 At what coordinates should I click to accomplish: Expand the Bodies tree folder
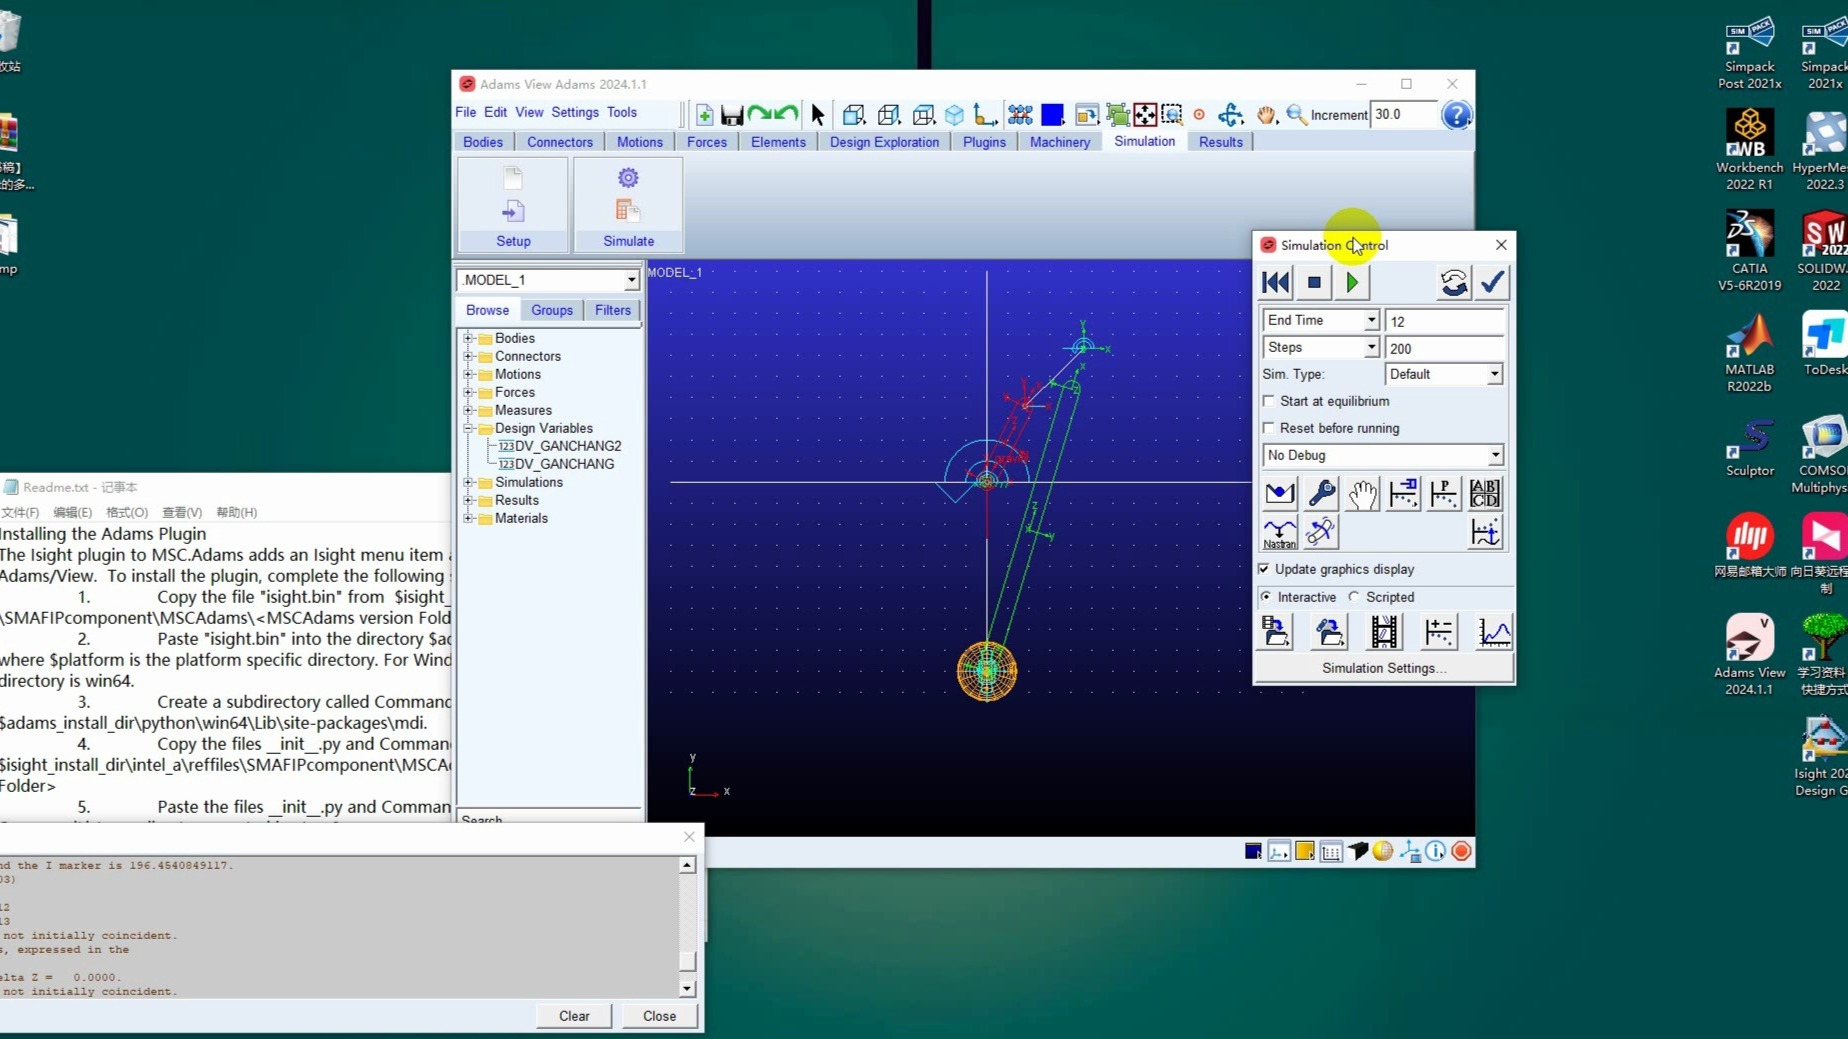pyautogui.click(x=468, y=338)
